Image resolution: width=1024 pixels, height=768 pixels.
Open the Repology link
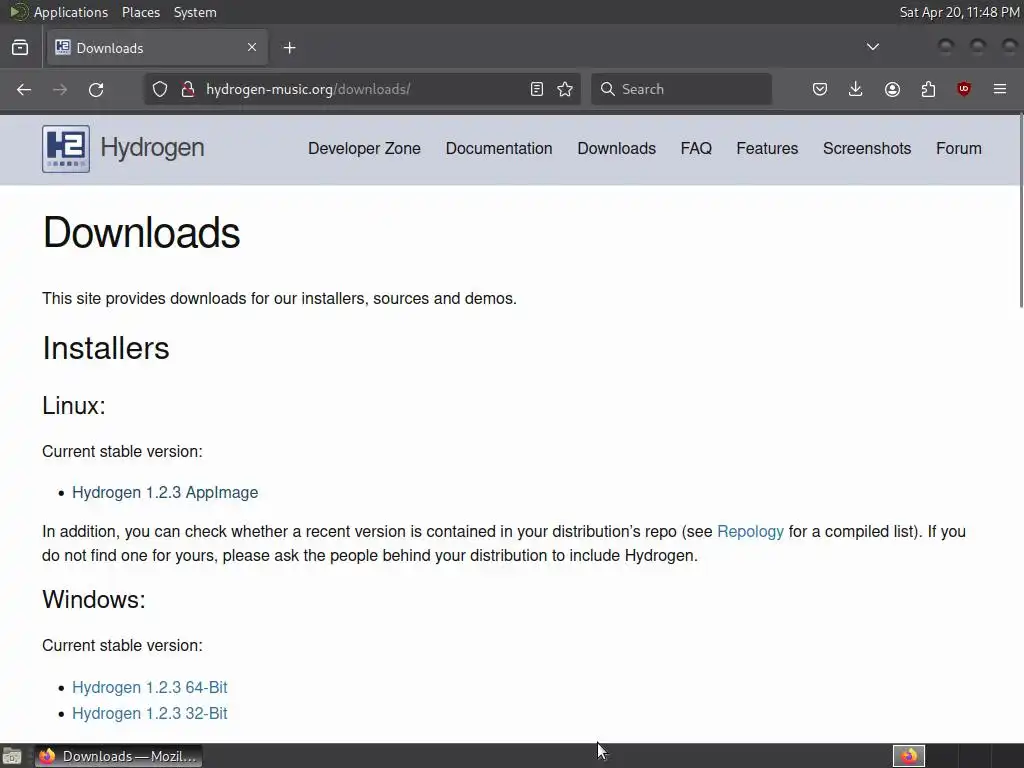coord(750,532)
